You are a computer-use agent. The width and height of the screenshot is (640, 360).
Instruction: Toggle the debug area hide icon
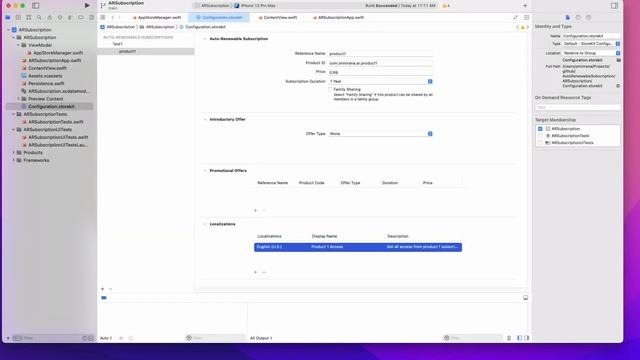(525, 298)
